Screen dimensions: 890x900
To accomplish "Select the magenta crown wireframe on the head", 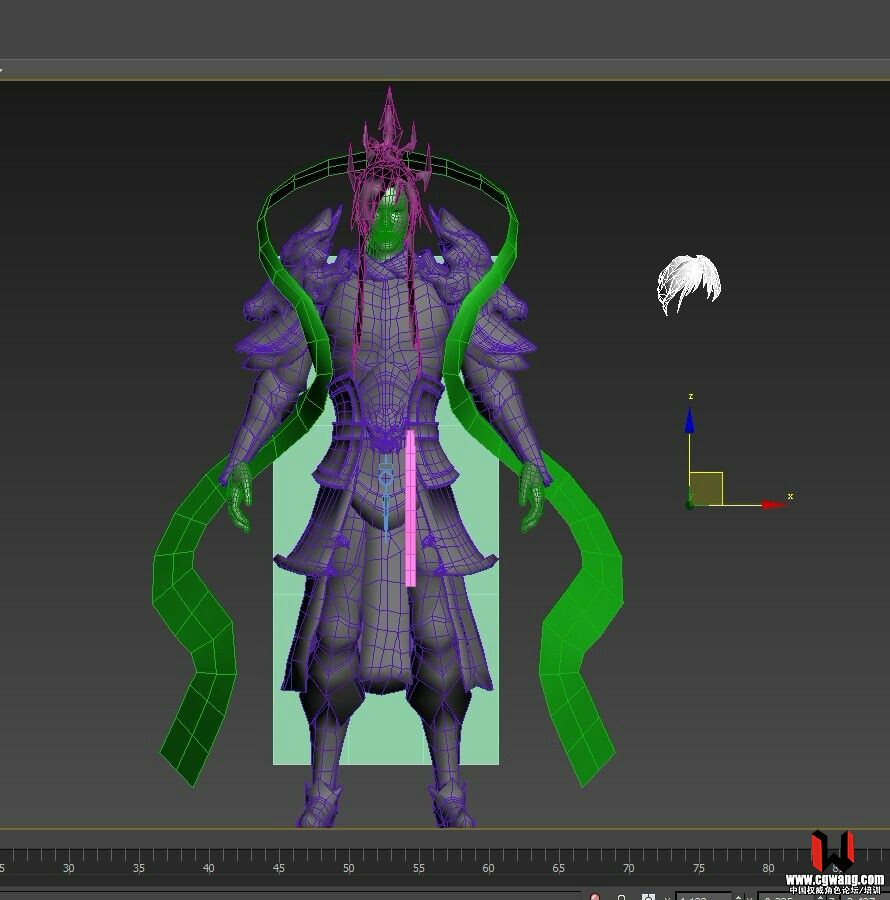I will coord(390,143).
